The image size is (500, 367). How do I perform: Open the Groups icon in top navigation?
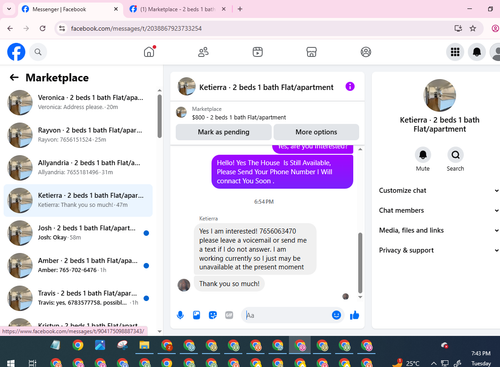click(366, 52)
